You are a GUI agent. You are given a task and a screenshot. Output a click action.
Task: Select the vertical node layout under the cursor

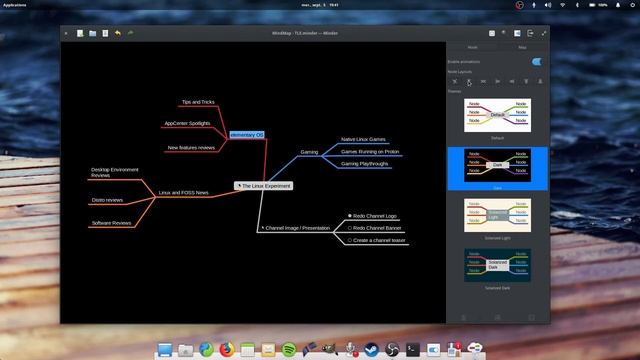click(x=469, y=81)
